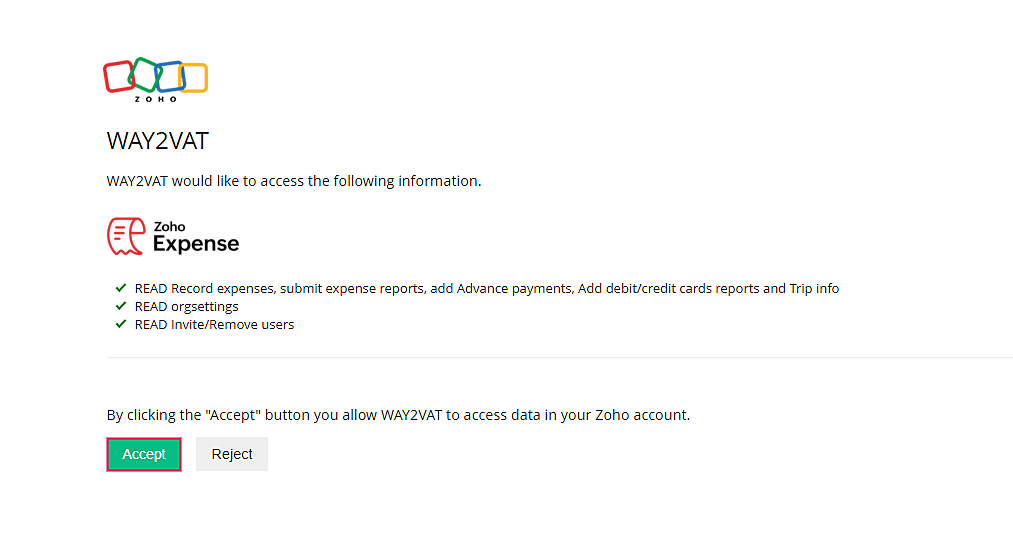The height and width of the screenshot is (546, 1013).
Task: Click the yellow square in the Zoho logo
Action: (194, 78)
